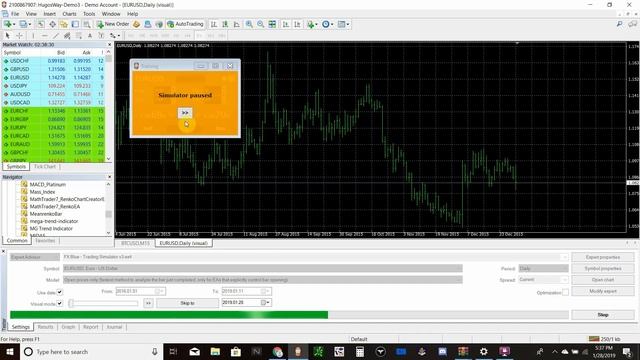Viewport: 640px width, 360px height.
Task: Switch chart to Bar Chart style
Action: click(x=213, y=24)
